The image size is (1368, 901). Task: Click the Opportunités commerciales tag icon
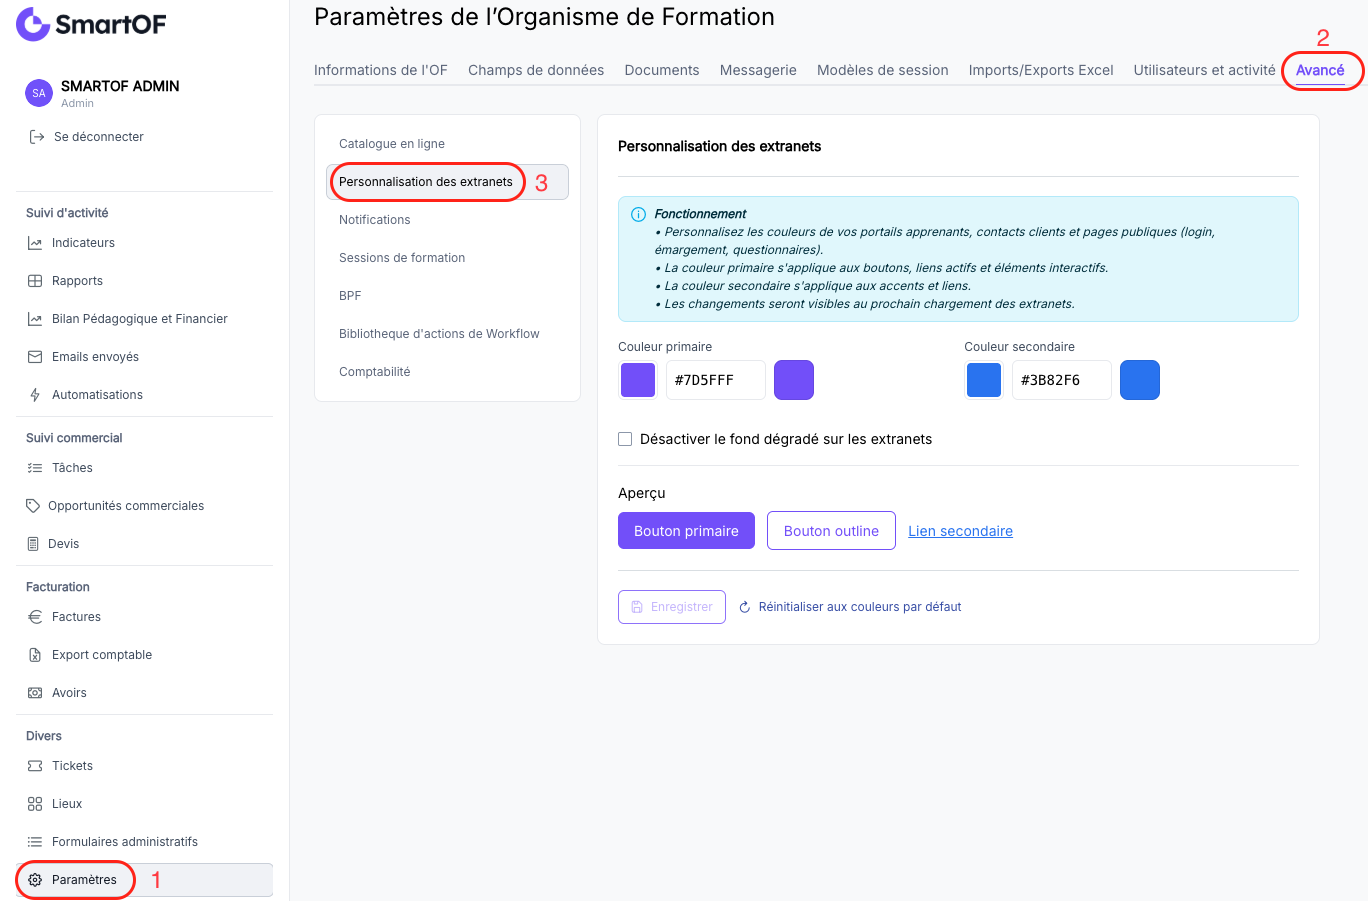click(x=33, y=506)
